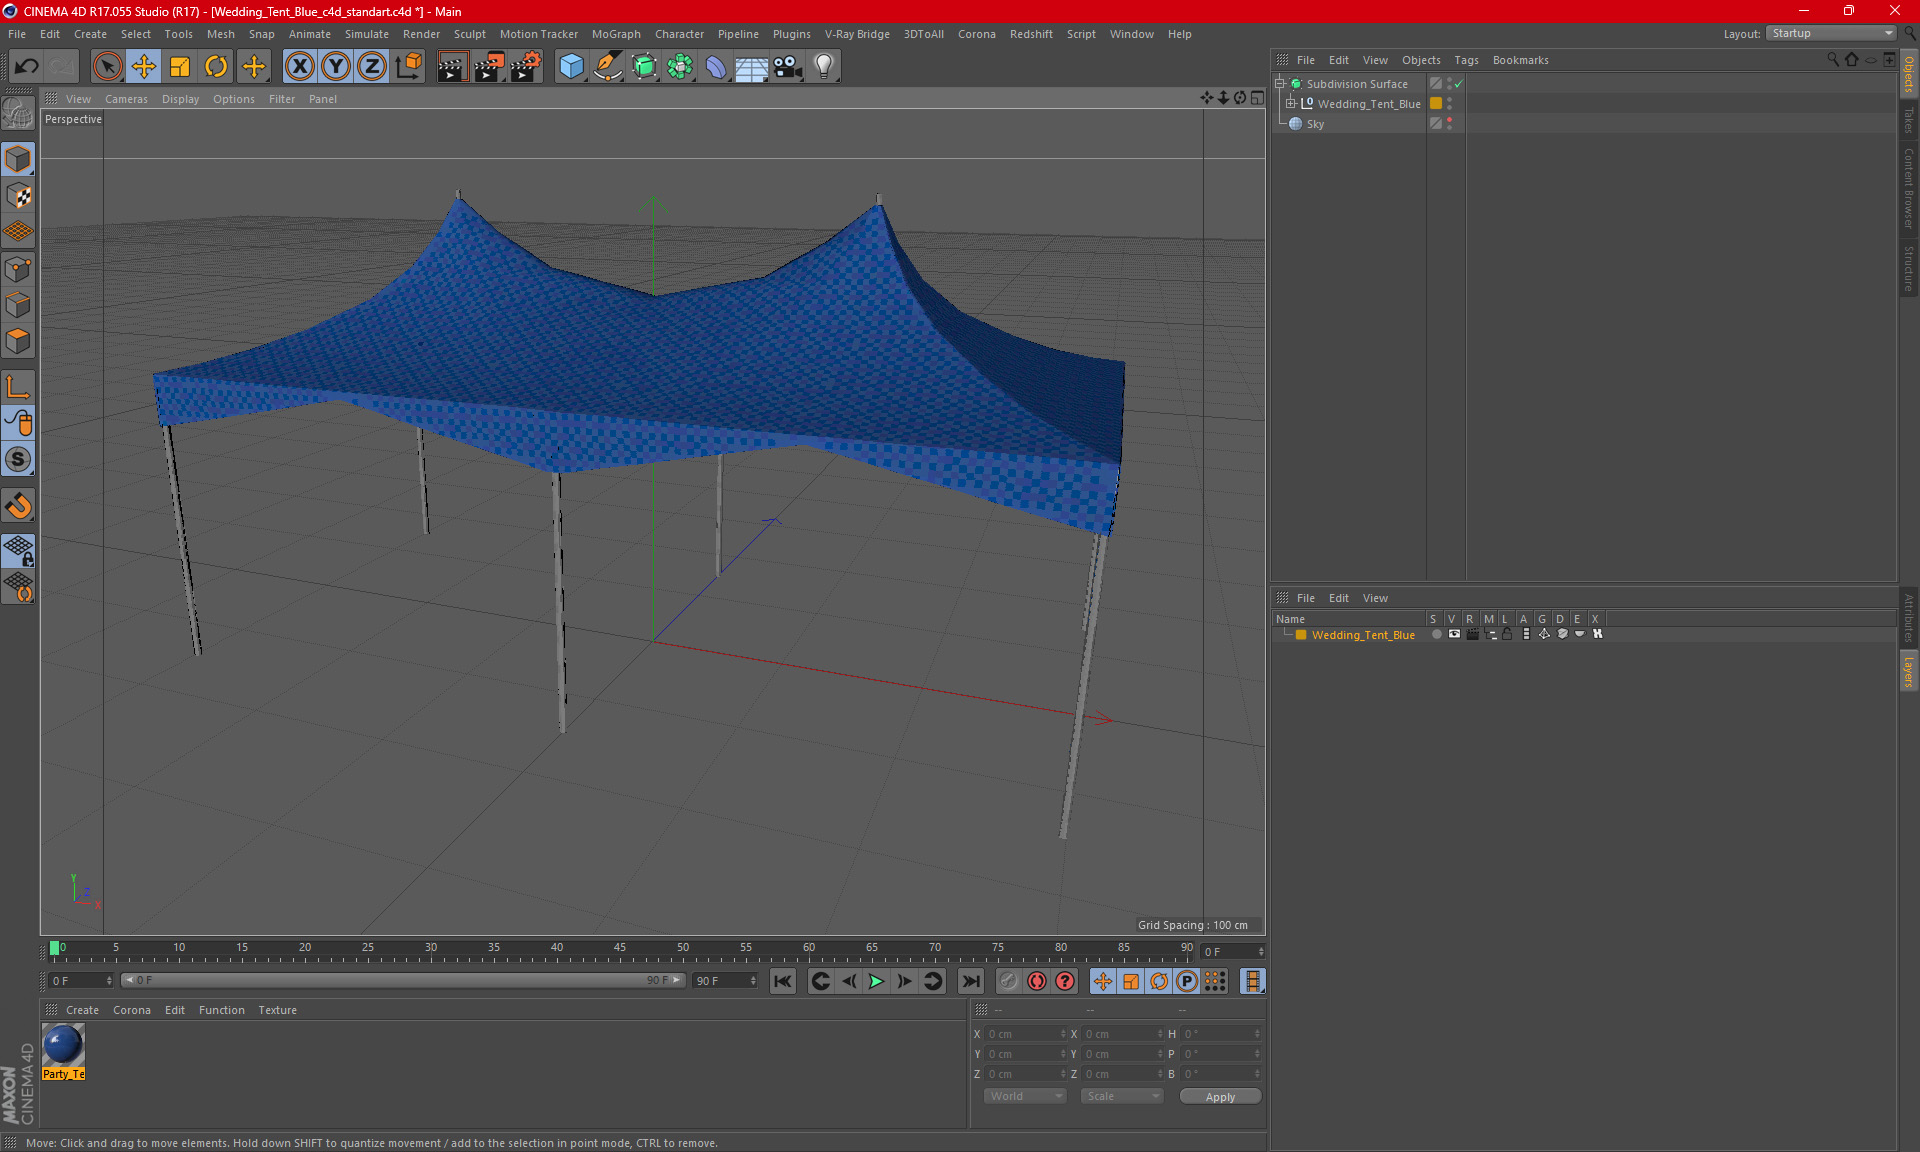Toggle Subdivision Surface green checkmark
This screenshot has height=1152, width=1920.
tap(1459, 84)
